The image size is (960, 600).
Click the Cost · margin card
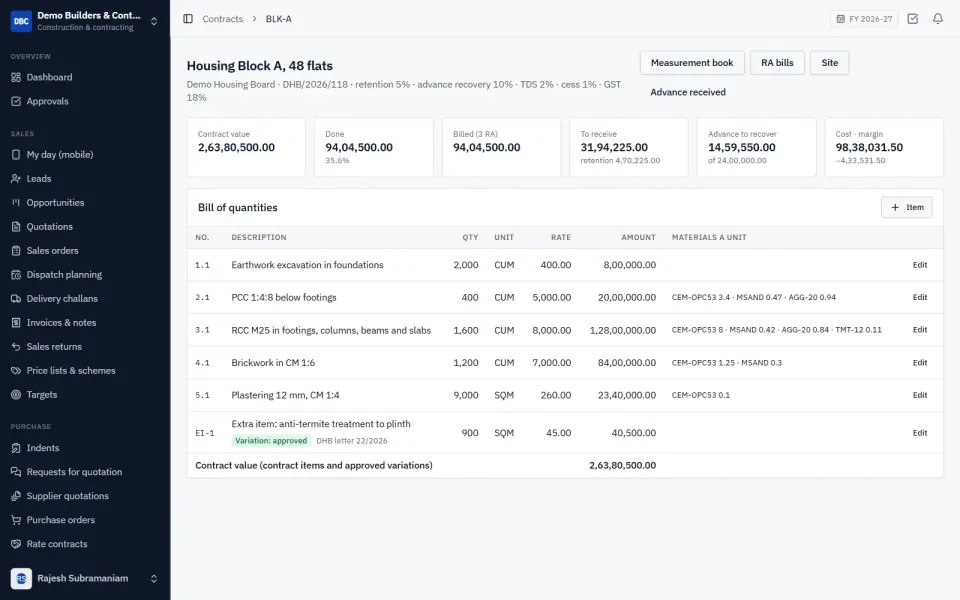coord(884,148)
